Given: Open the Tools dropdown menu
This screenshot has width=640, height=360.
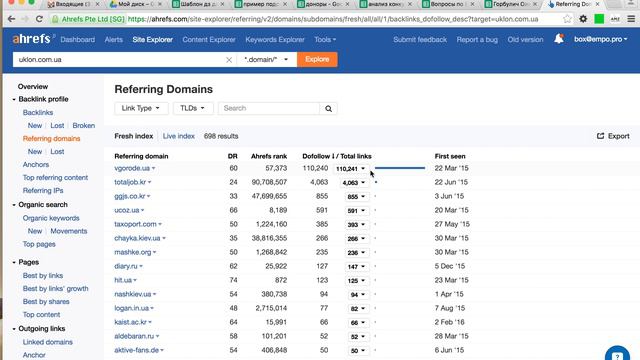Looking at the screenshot, I should [x=325, y=40].
